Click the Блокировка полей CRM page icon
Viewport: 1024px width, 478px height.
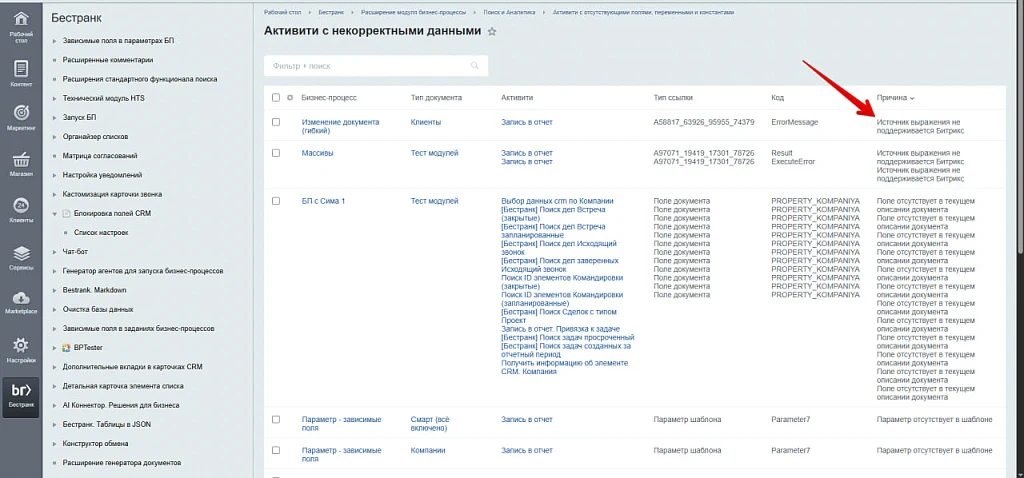(65, 214)
